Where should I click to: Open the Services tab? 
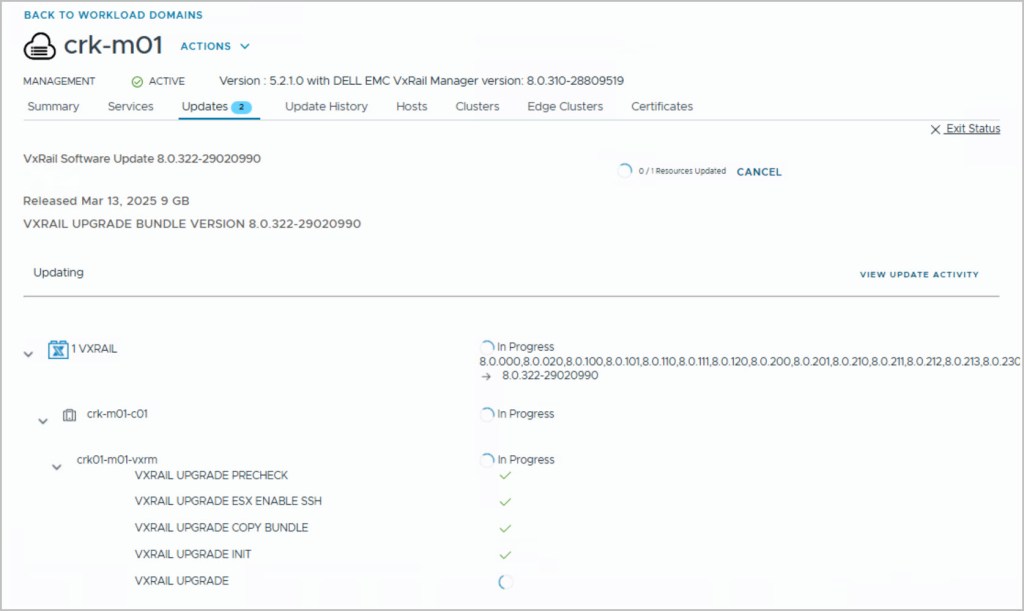point(131,106)
